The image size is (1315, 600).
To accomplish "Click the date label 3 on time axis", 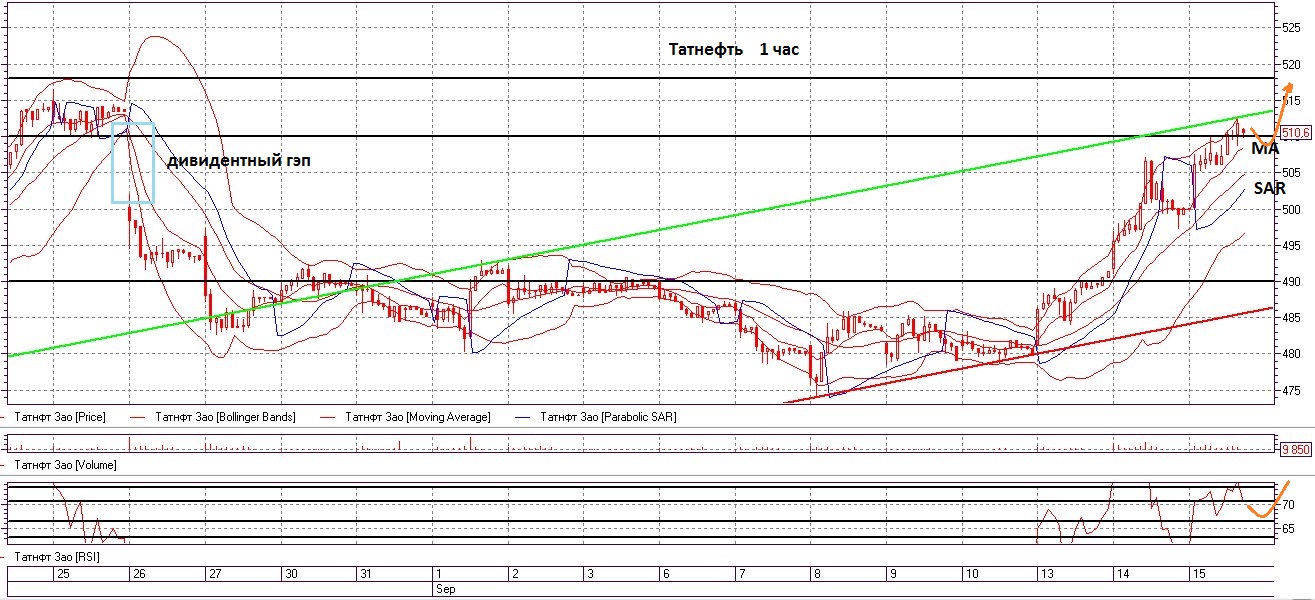I will coord(590,574).
